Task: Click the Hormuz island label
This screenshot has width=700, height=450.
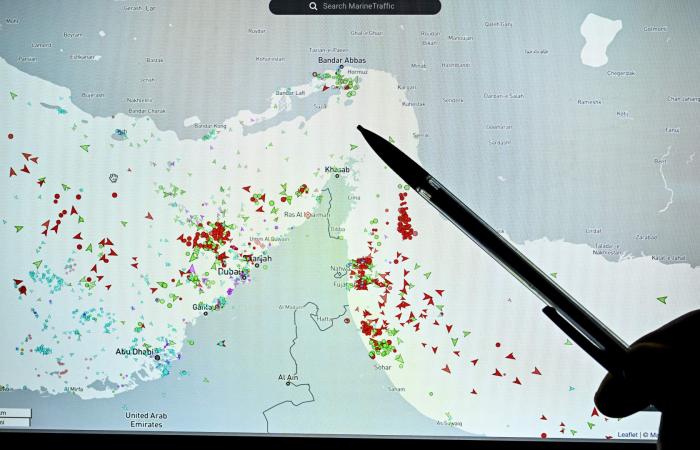Action: click(357, 72)
